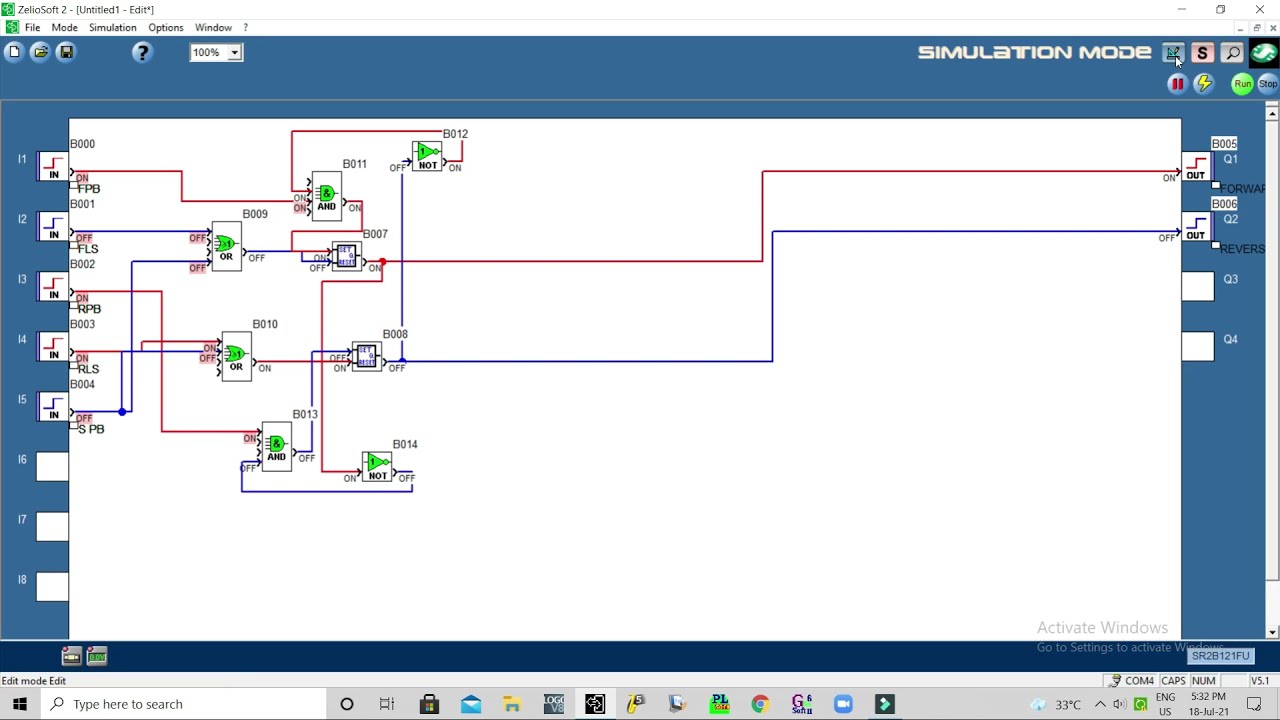Open the green analog display icon
Screen dimensions: 1280x720
click(97, 656)
